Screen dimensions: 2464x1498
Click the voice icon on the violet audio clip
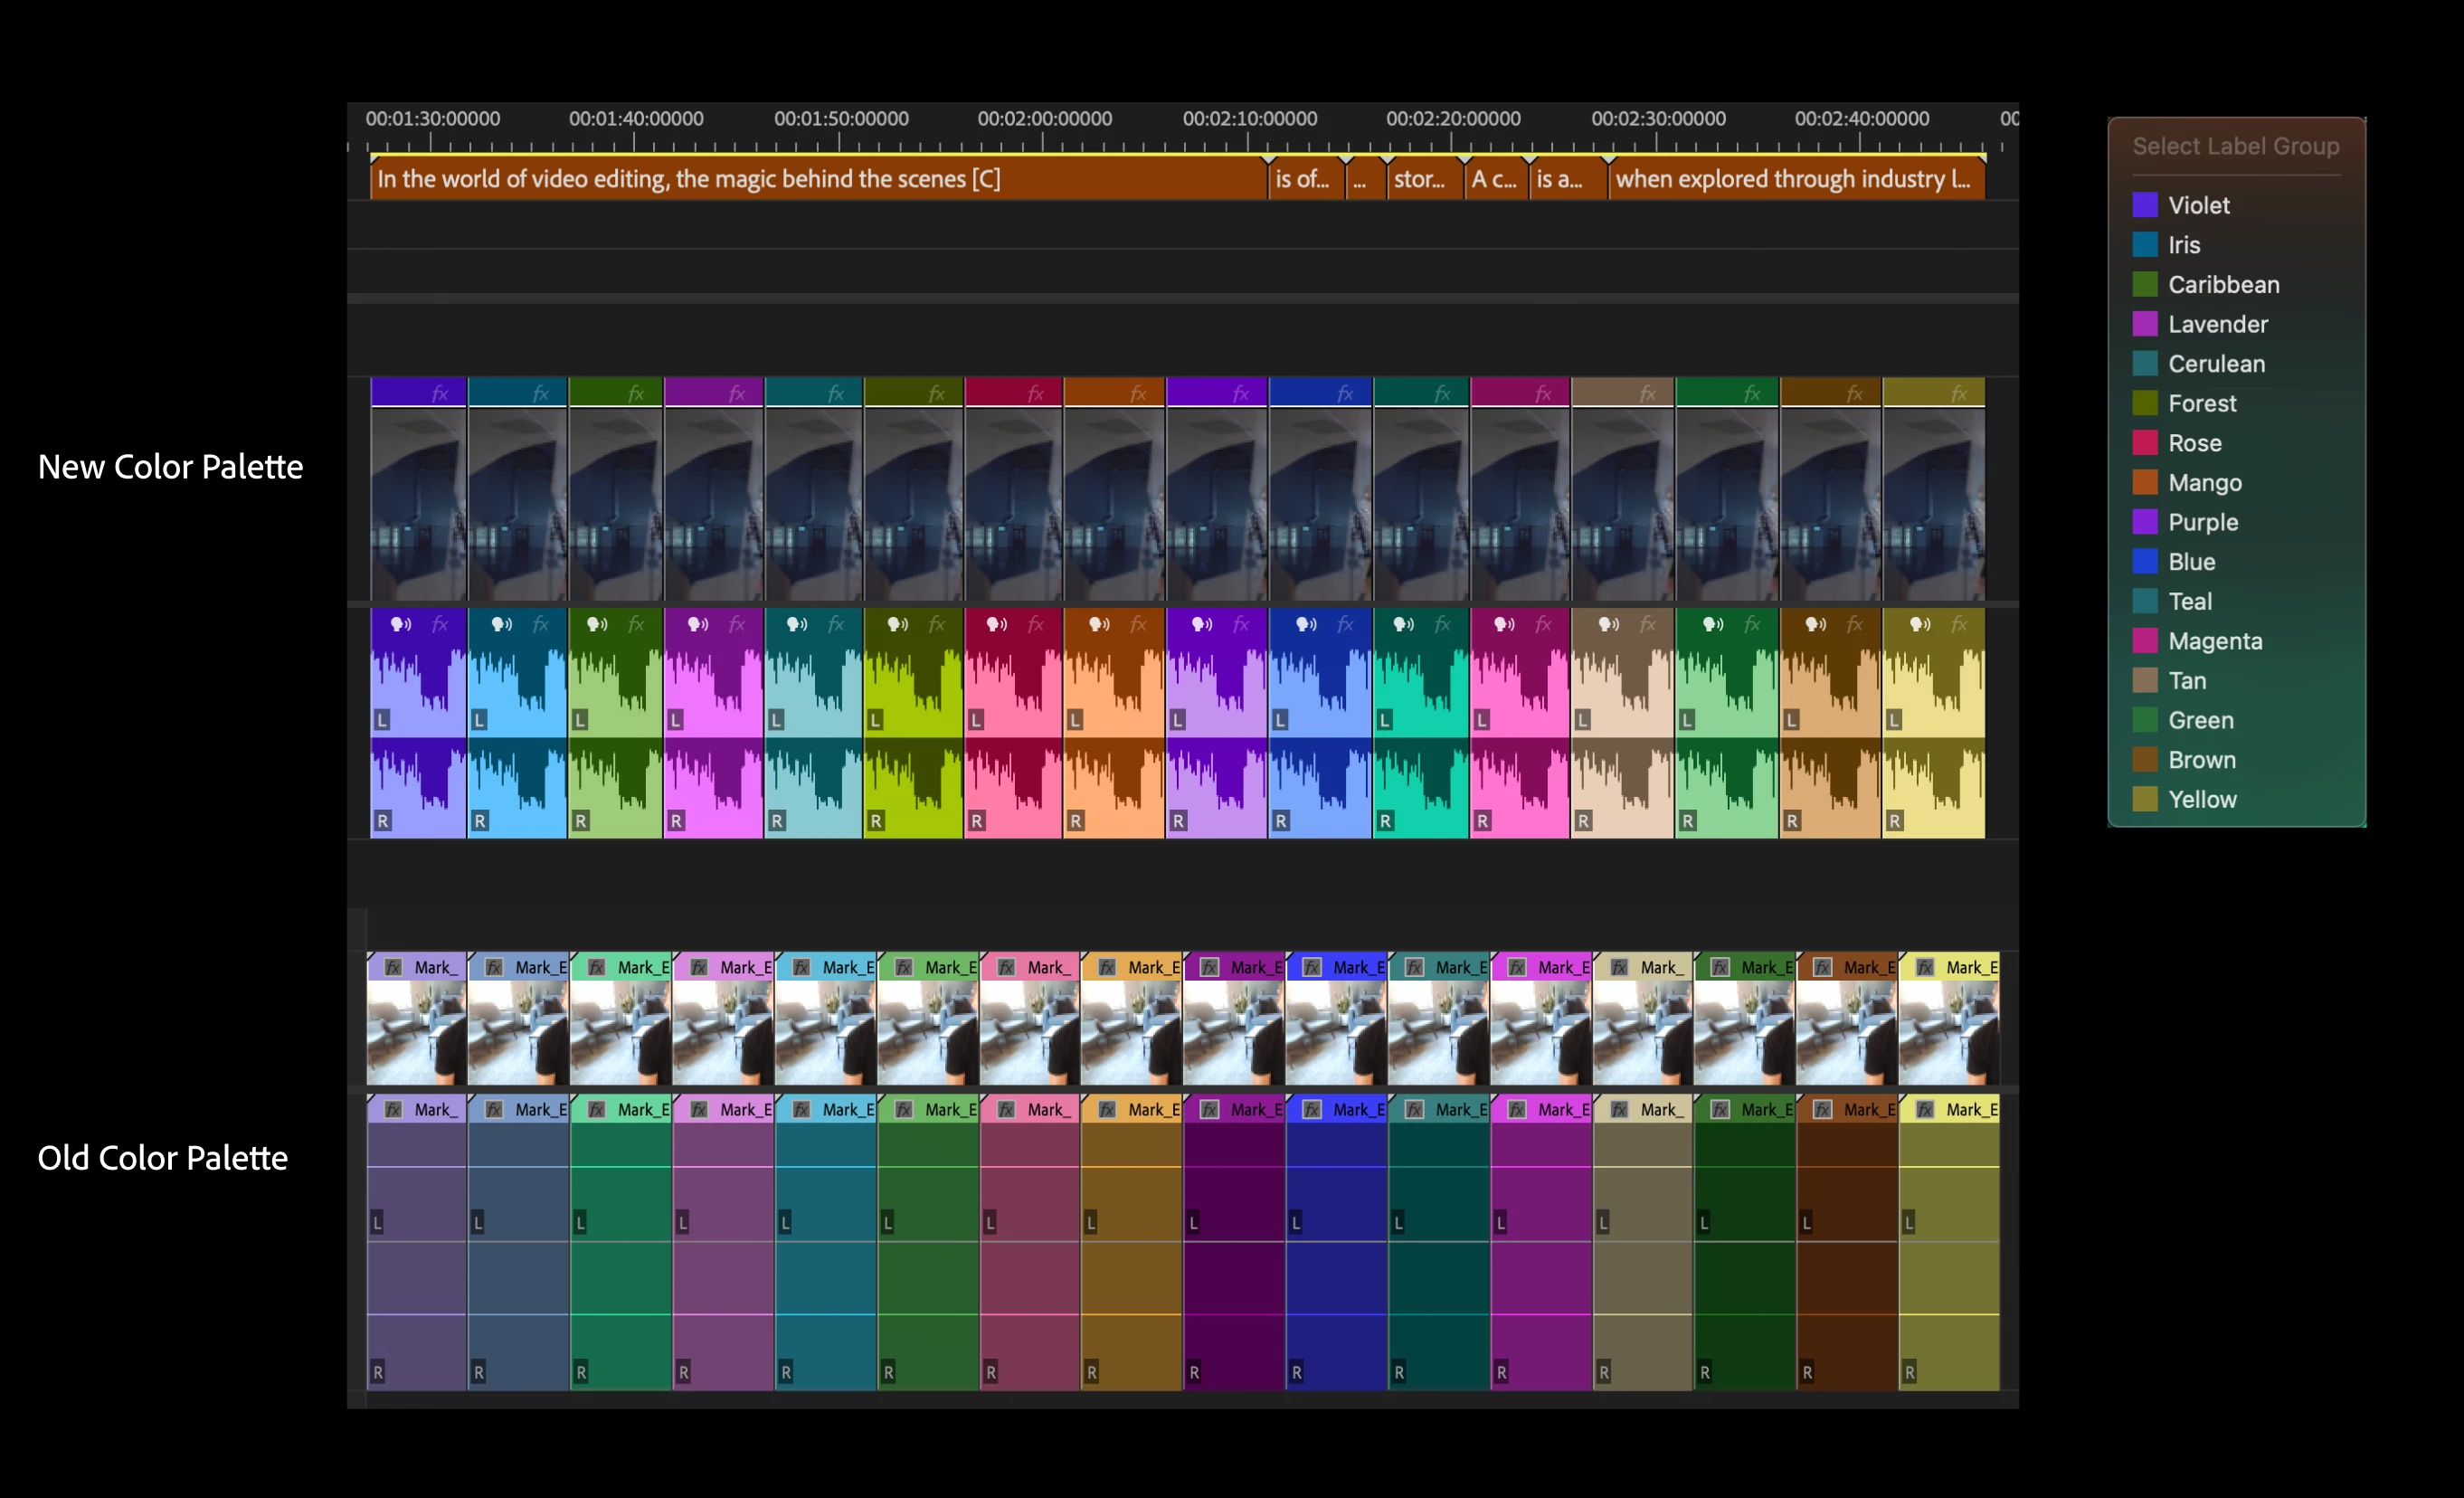click(400, 625)
